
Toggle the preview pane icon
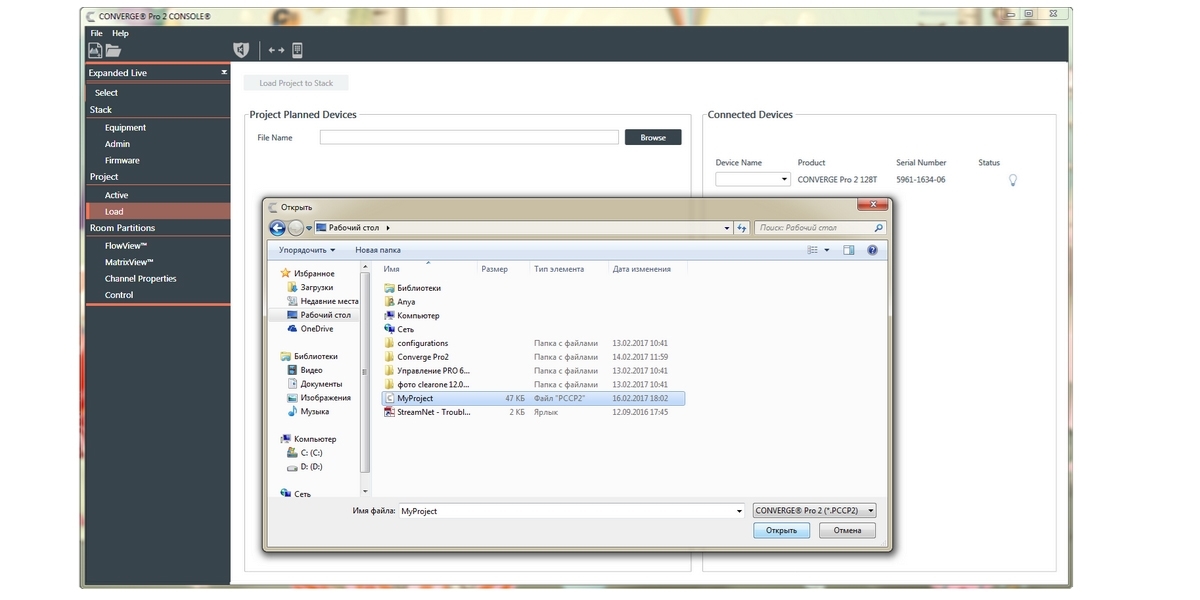coord(849,250)
